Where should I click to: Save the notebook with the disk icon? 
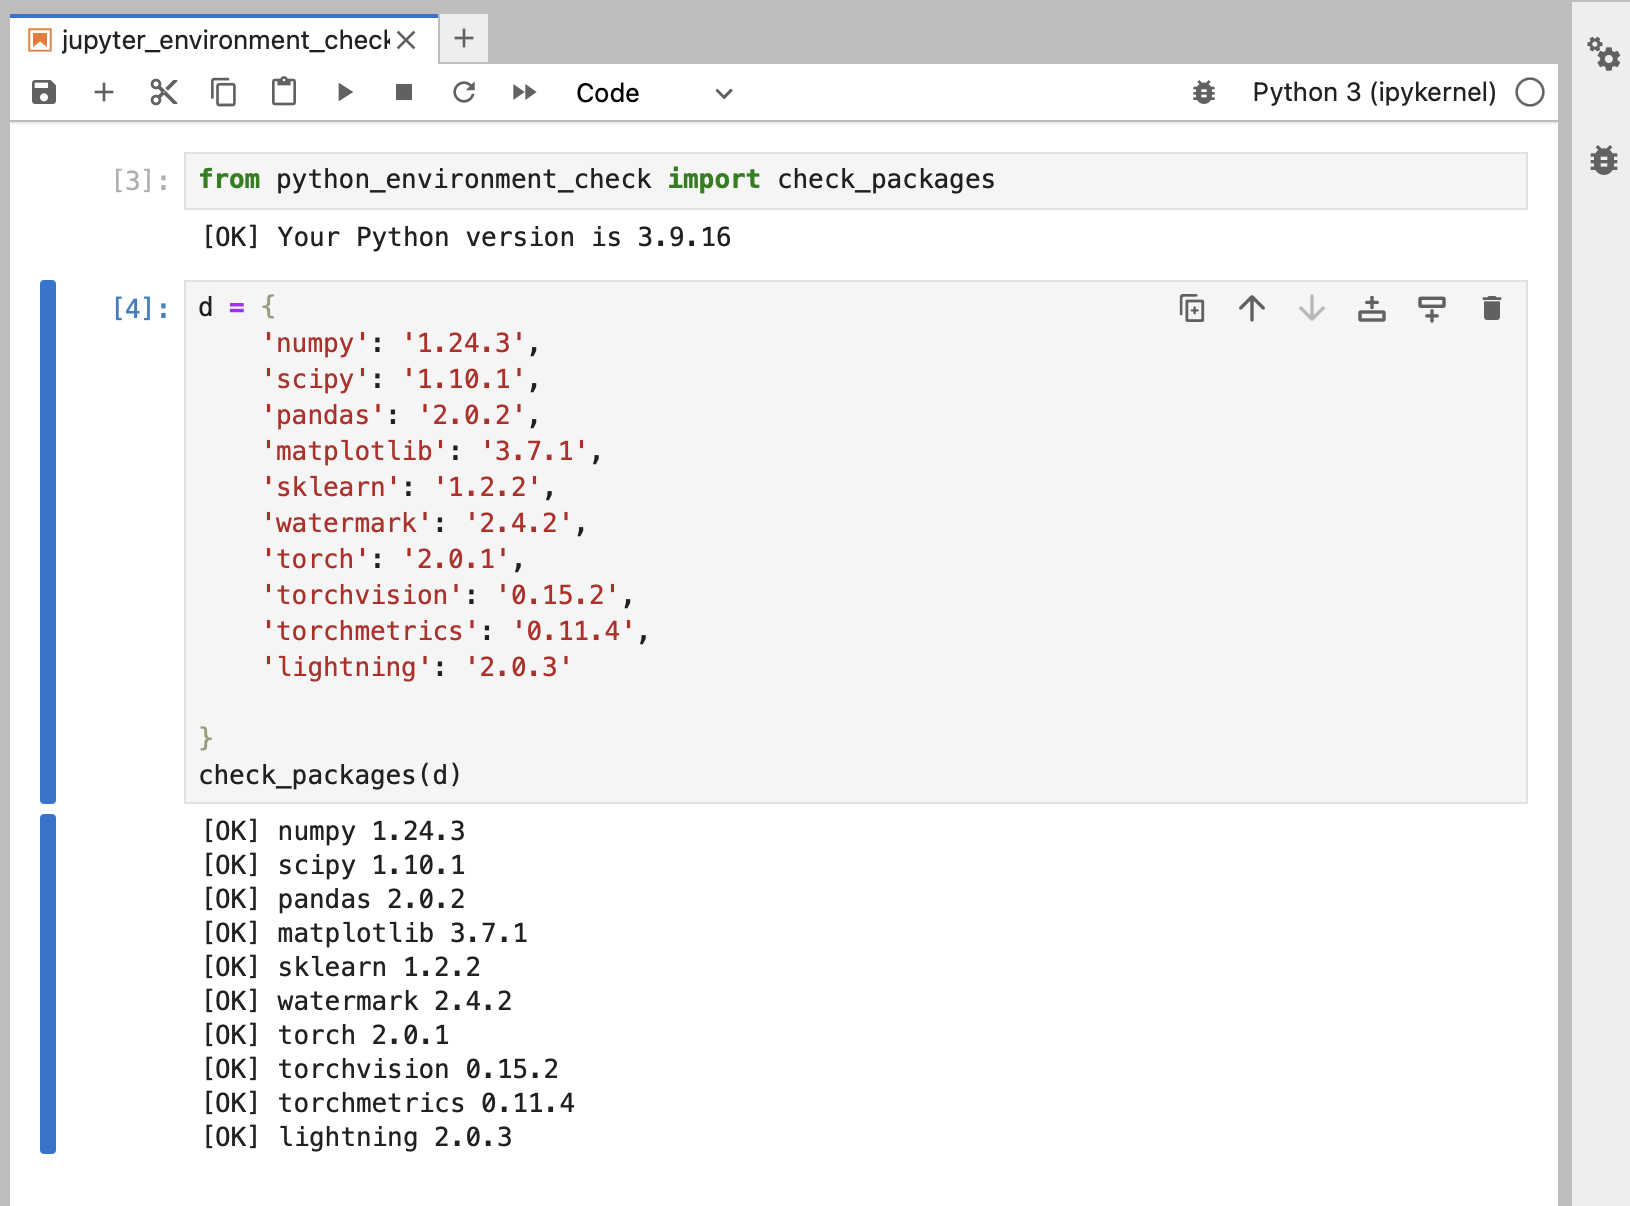44,93
